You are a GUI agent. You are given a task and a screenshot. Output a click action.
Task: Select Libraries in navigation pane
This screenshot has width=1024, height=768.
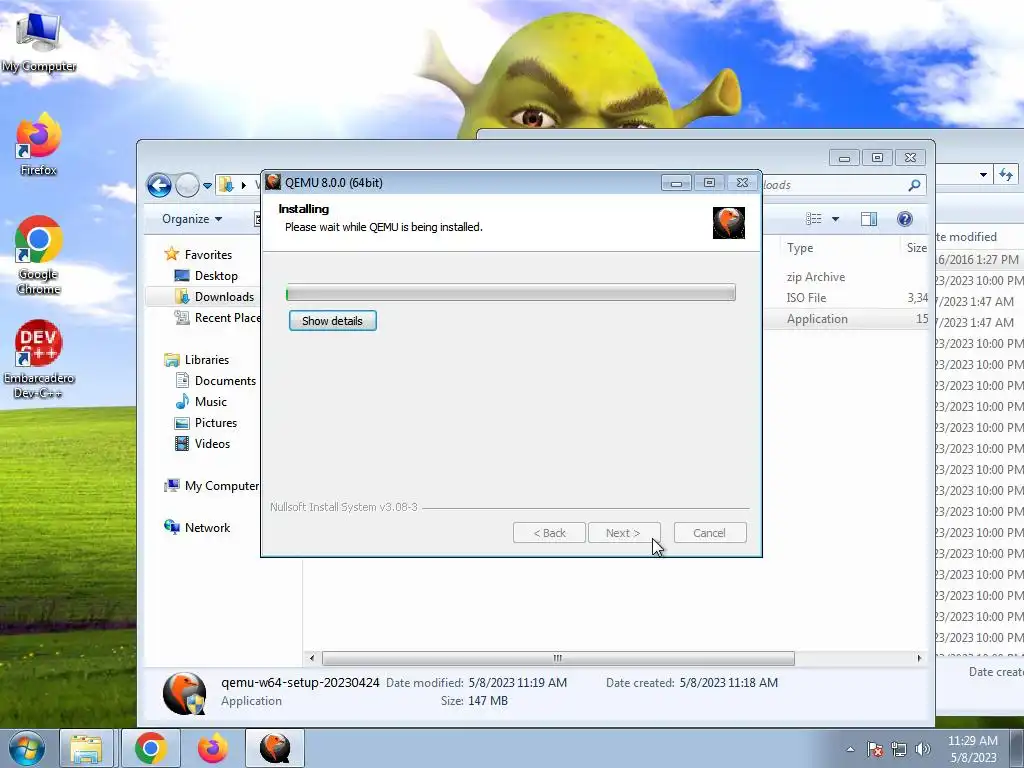(197, 360)
